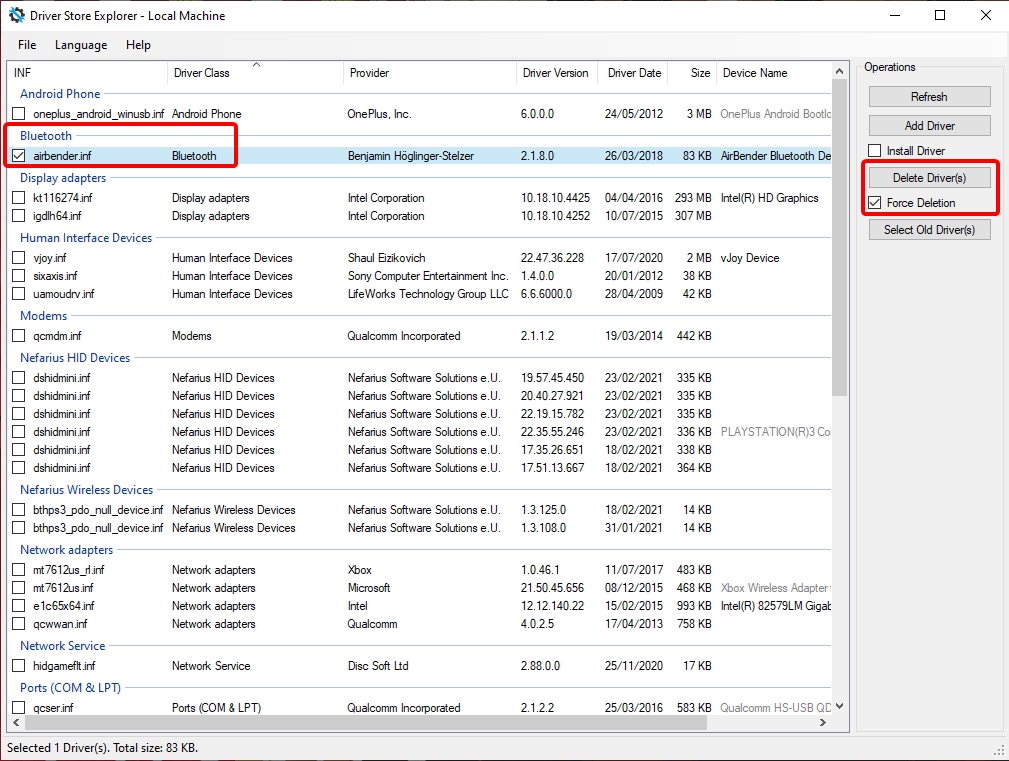Tick the qcwwan.inf checkbox
The height and width of the screenshot is (761, 1009).
pos(19,624)
